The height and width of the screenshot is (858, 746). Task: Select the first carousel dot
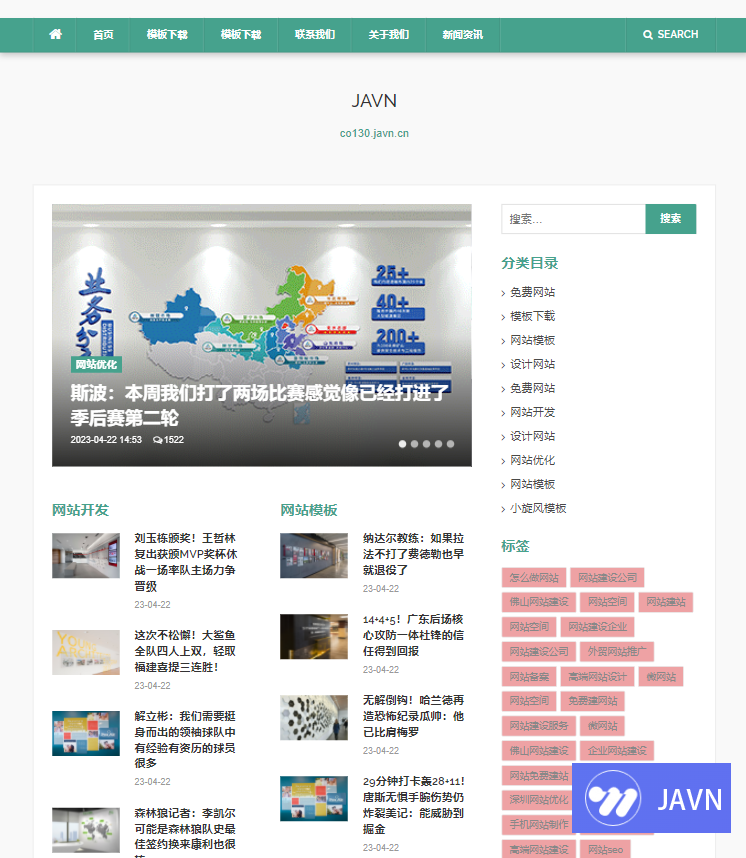402,444
